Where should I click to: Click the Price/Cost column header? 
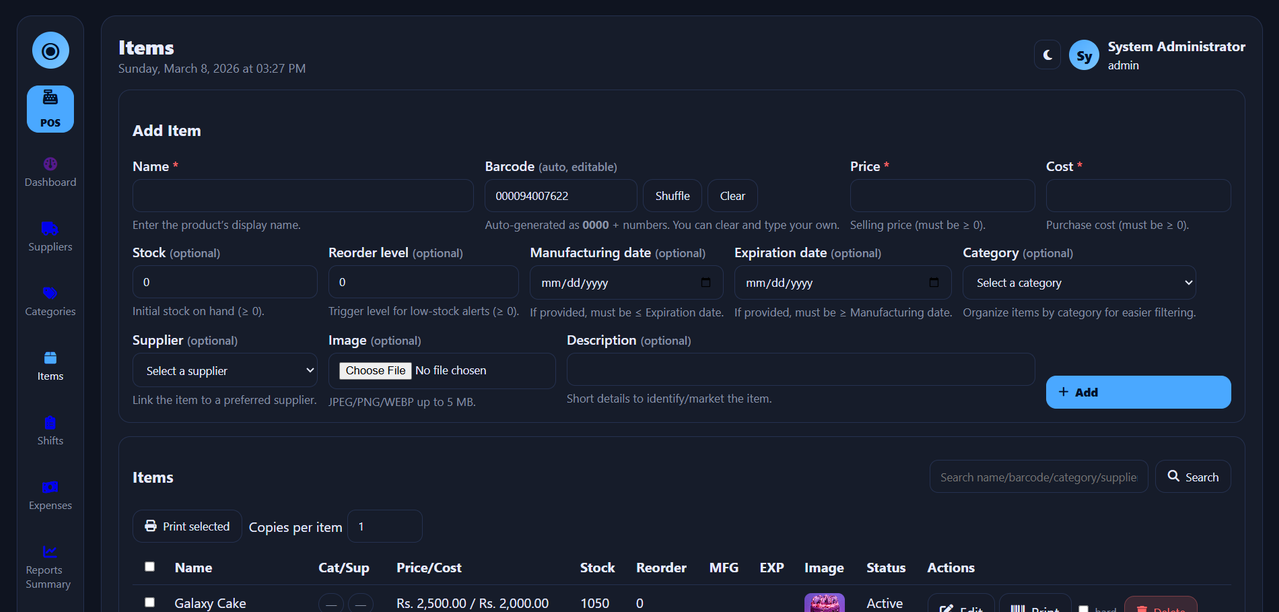(429, 567)
